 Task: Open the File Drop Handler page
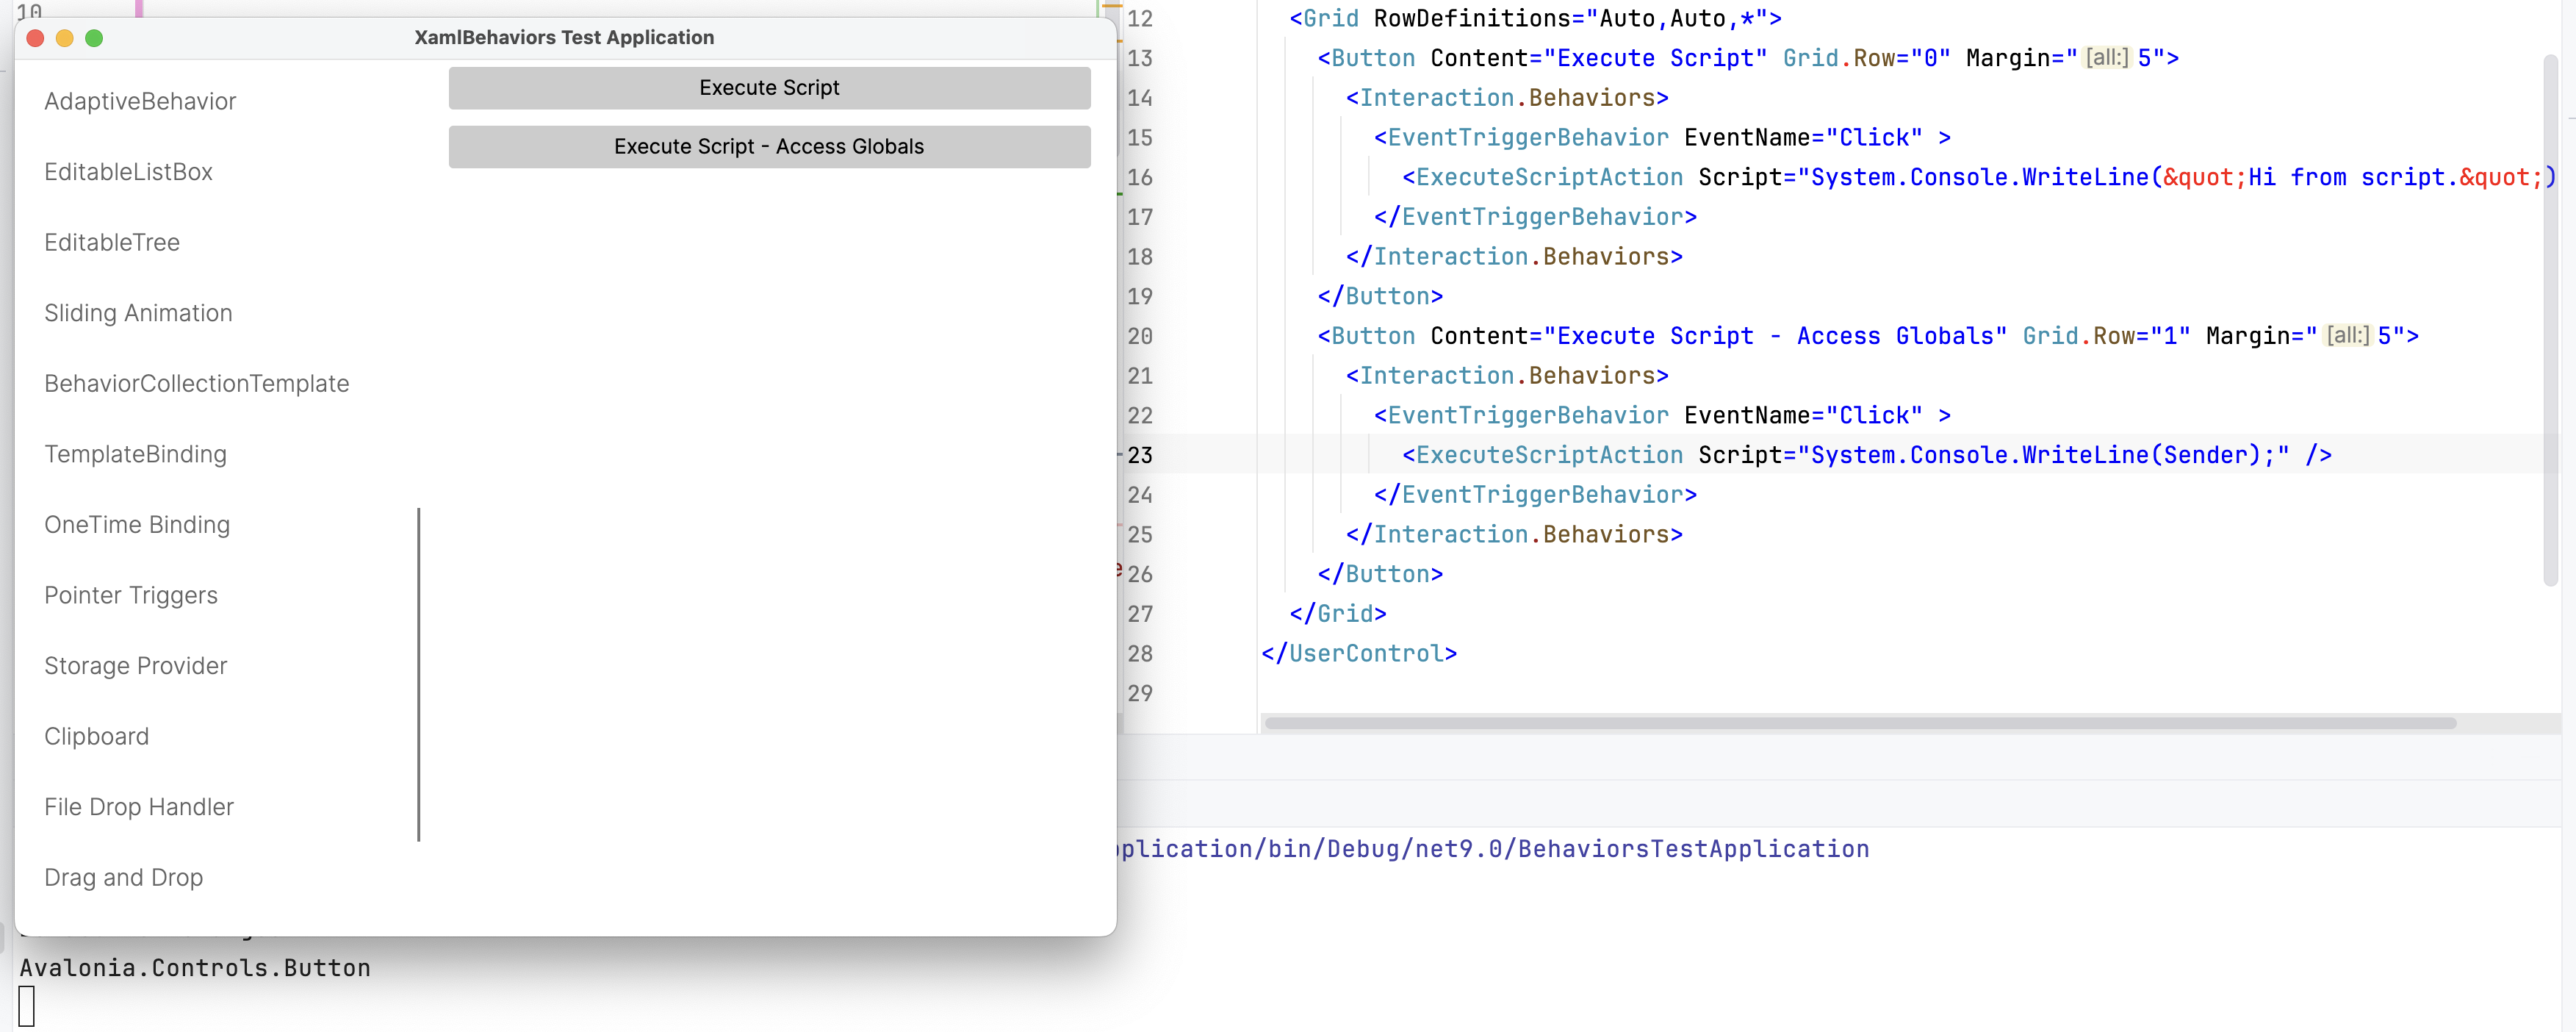click(139, 807)
